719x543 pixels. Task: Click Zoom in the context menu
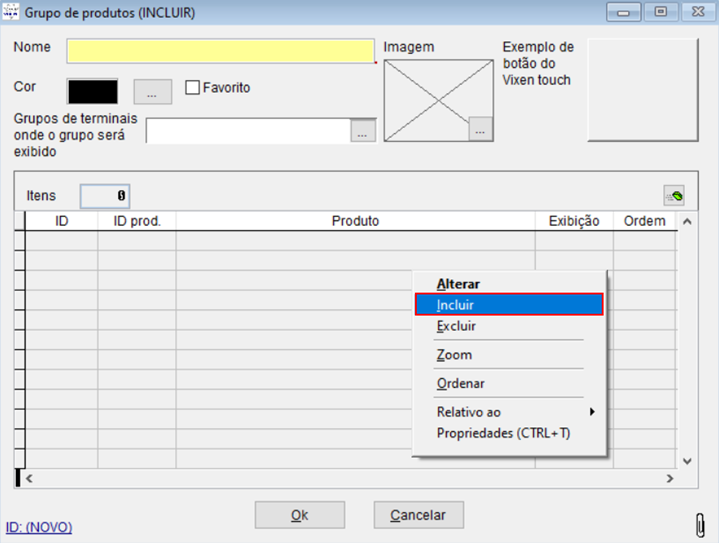[x=509, y=355]
